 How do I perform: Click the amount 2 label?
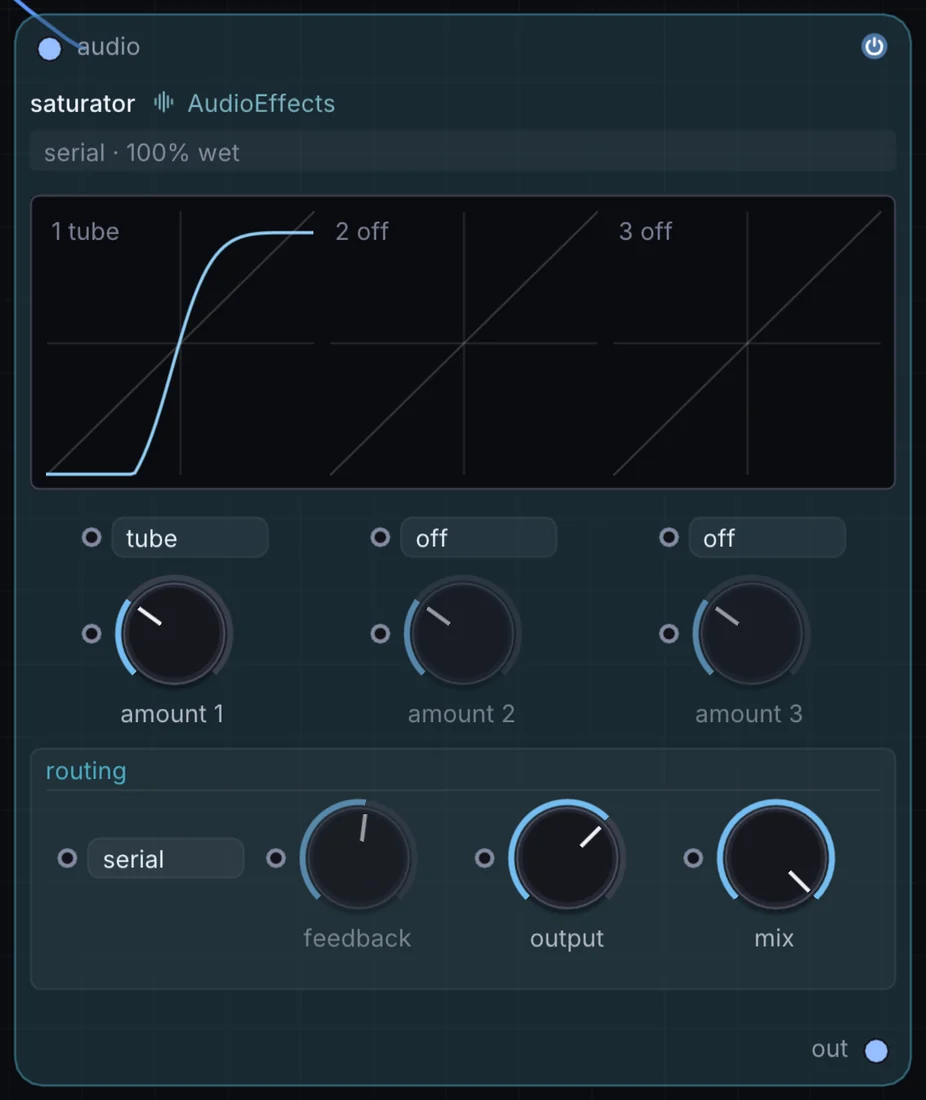(462, 713)
